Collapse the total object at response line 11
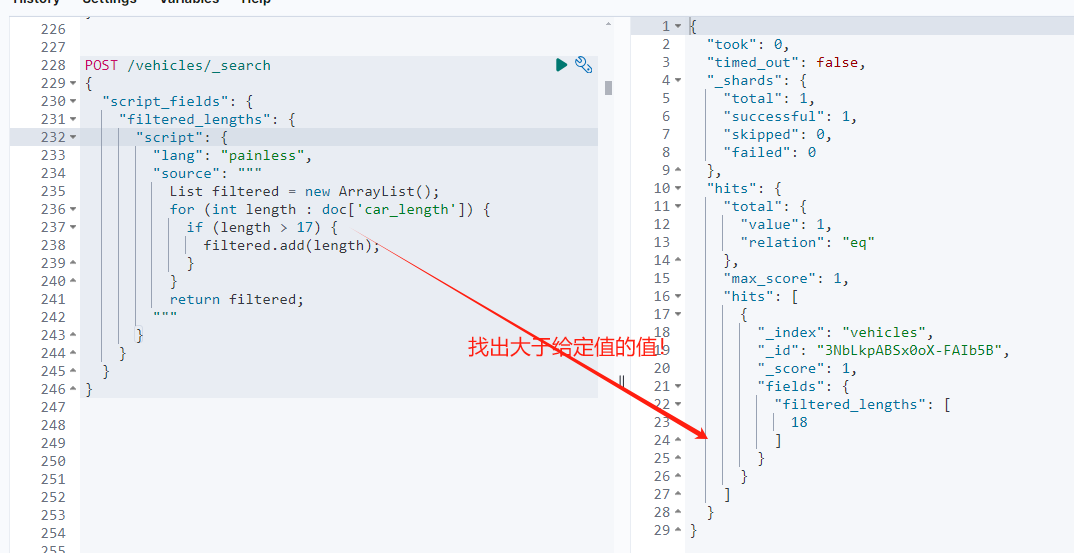Image resolution: width=1074 pixels, height=553 pixels. (678, 206)
